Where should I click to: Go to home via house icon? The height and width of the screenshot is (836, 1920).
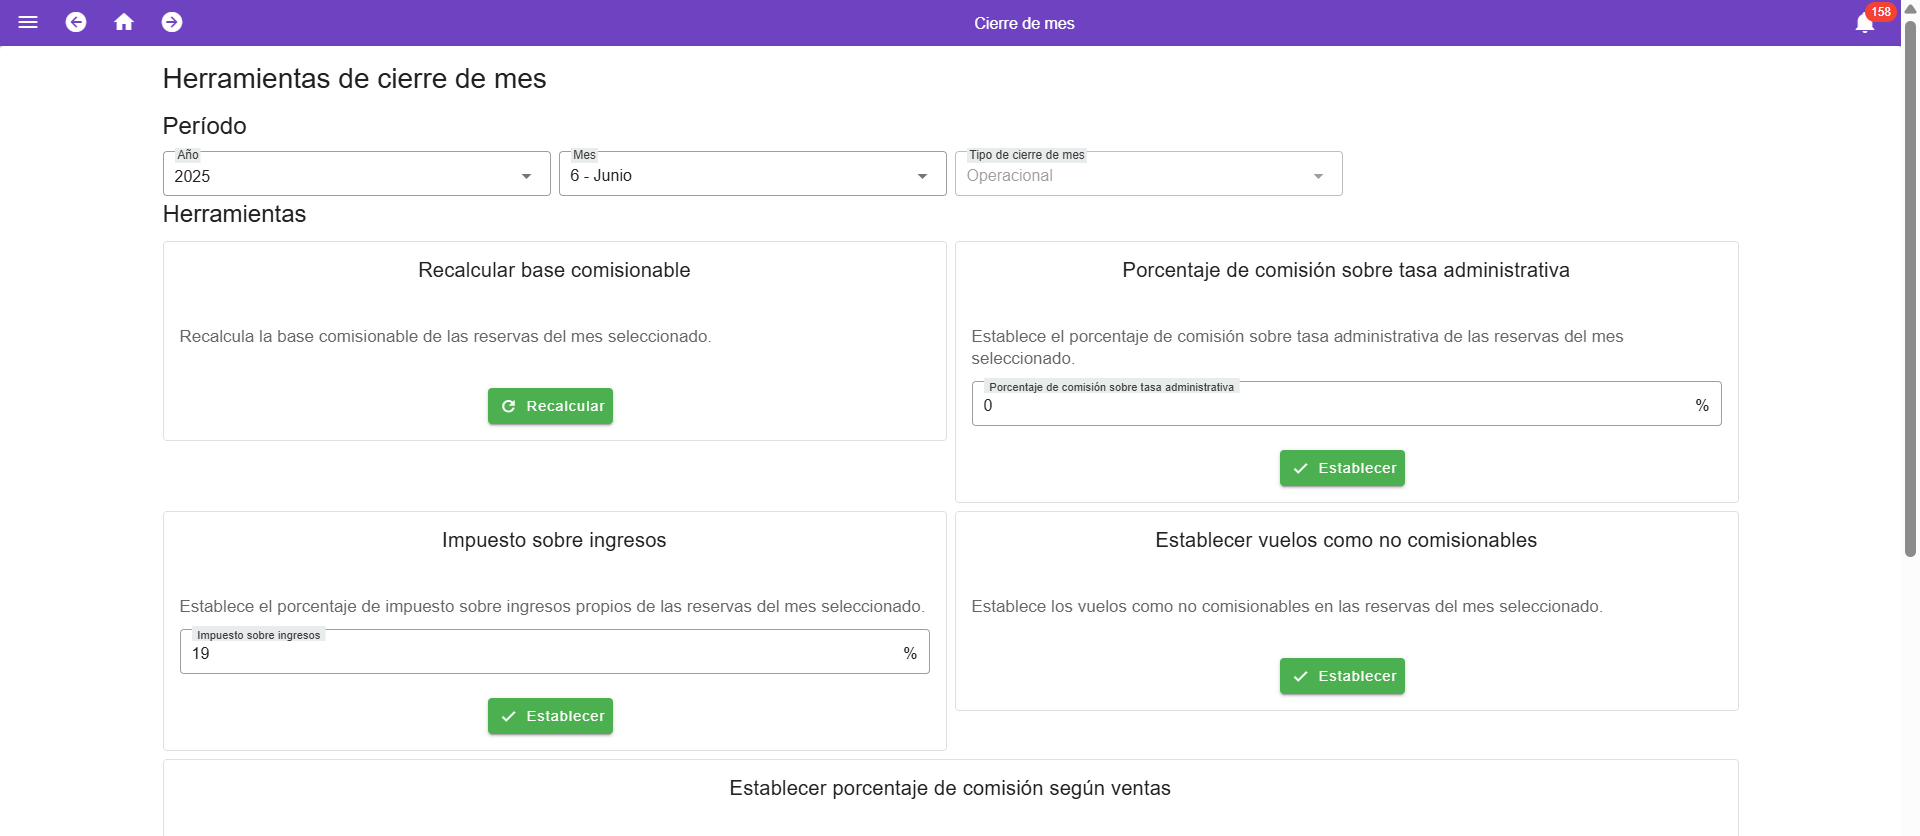(x=124, y=22)
